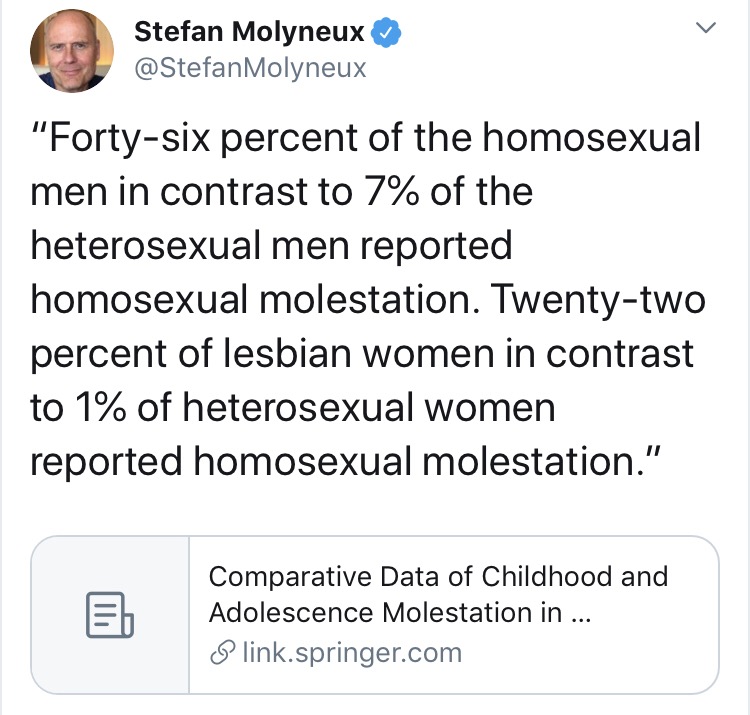This screenshot has width=750, height=715.
Task: Click the 'Adolescence Molestation in ...' title line
Action: pyautogui.click(x=400, y=613)
